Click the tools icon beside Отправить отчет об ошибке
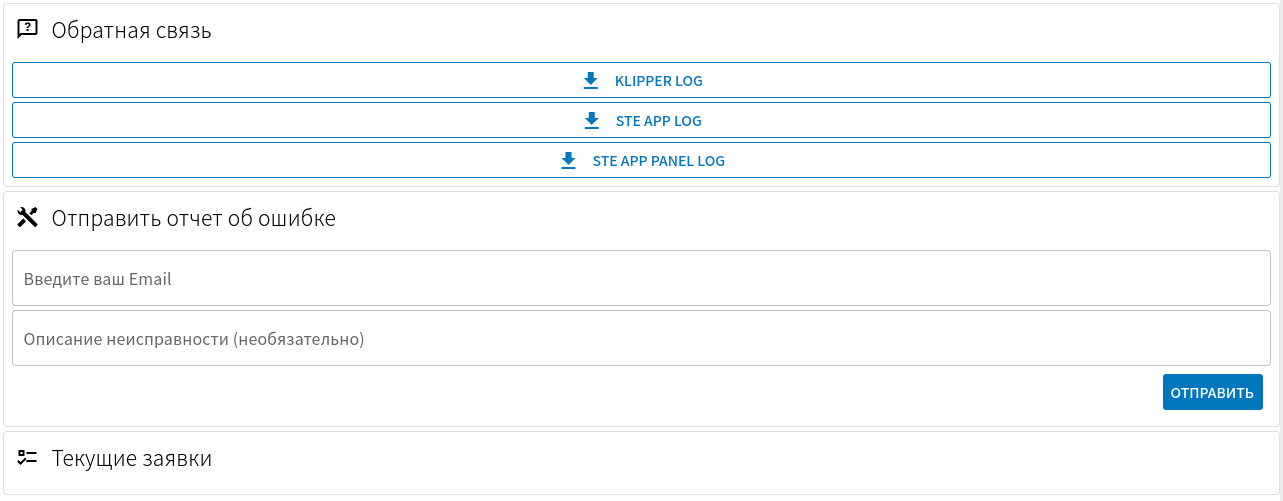Viewport: 1283px width, 501px height. pyautogui.click(x=28, y=217)
